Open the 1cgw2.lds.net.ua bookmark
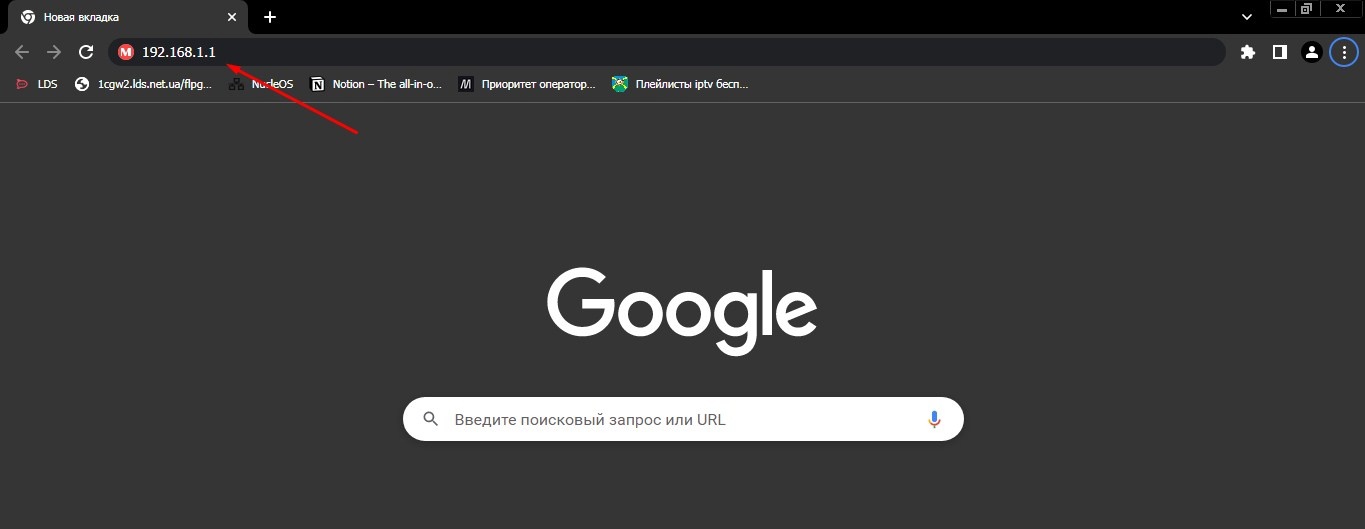 144,84
